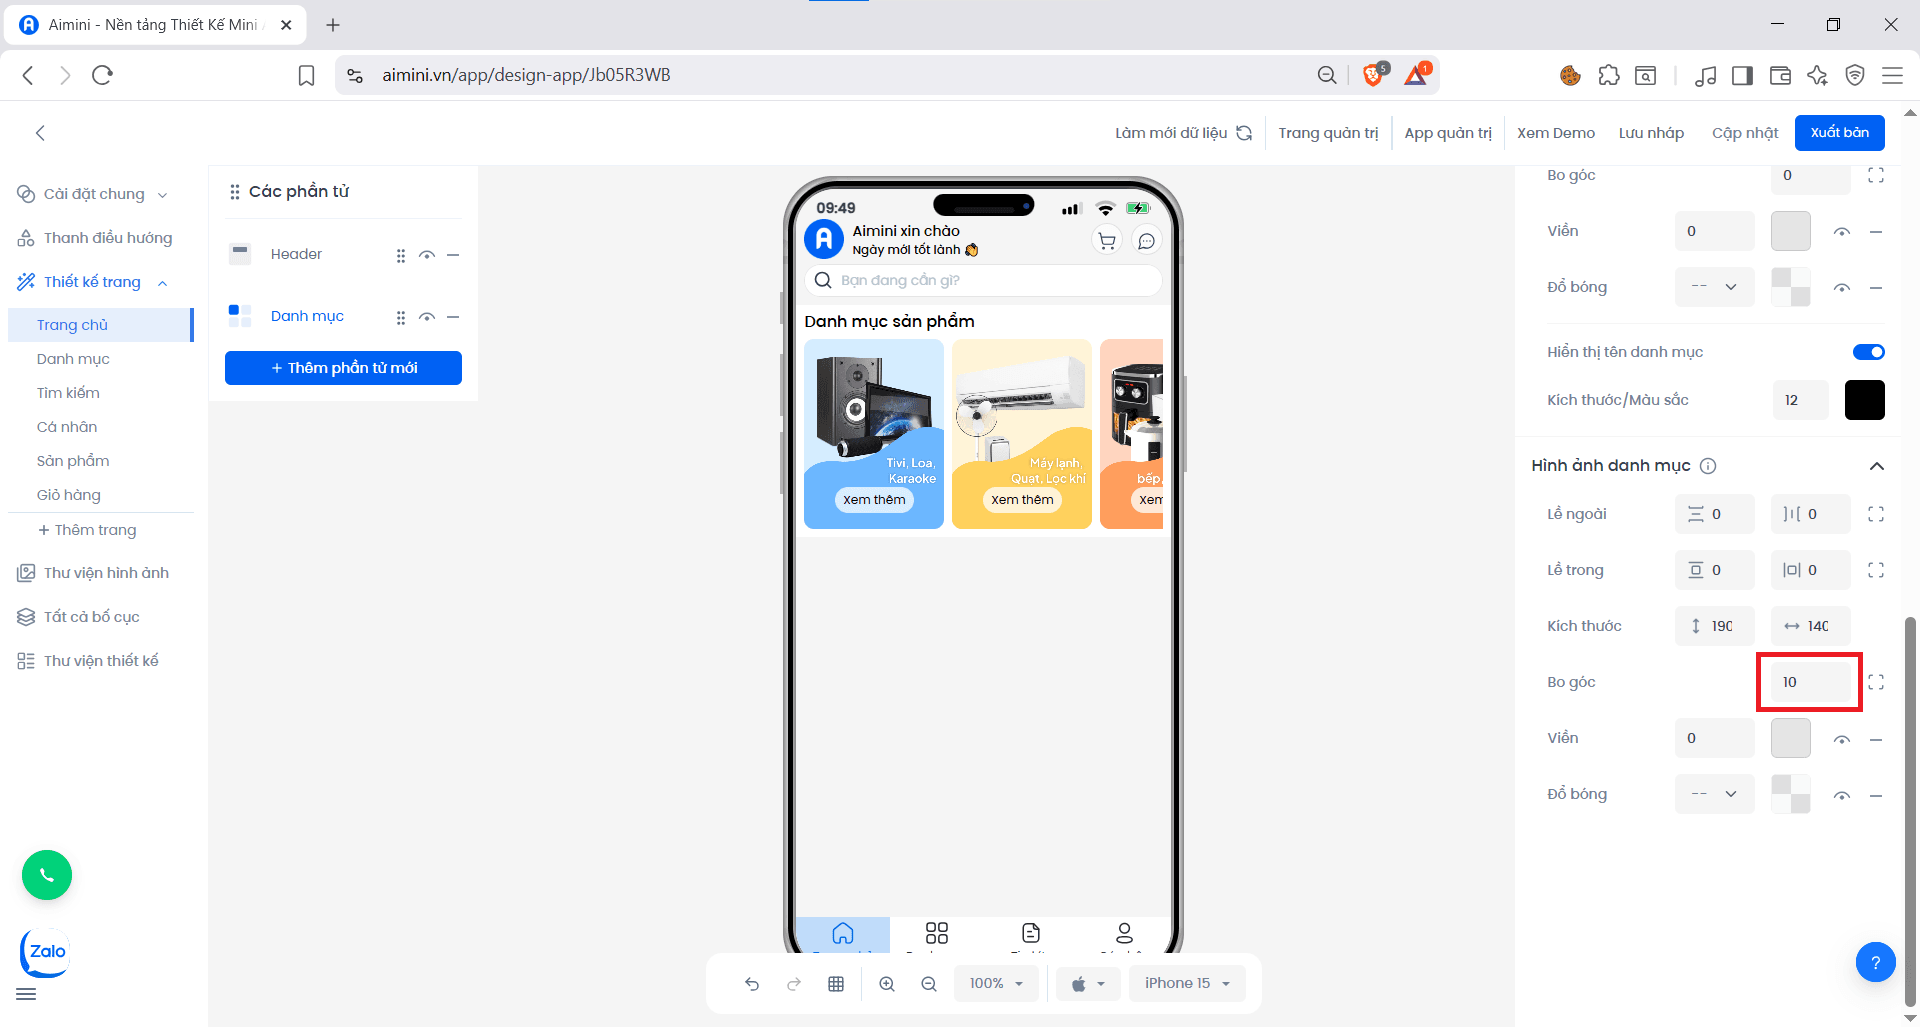1920x1027 pixels.
Task: Select Sản phẩm page in sidebar
Action: pos(73,461)
